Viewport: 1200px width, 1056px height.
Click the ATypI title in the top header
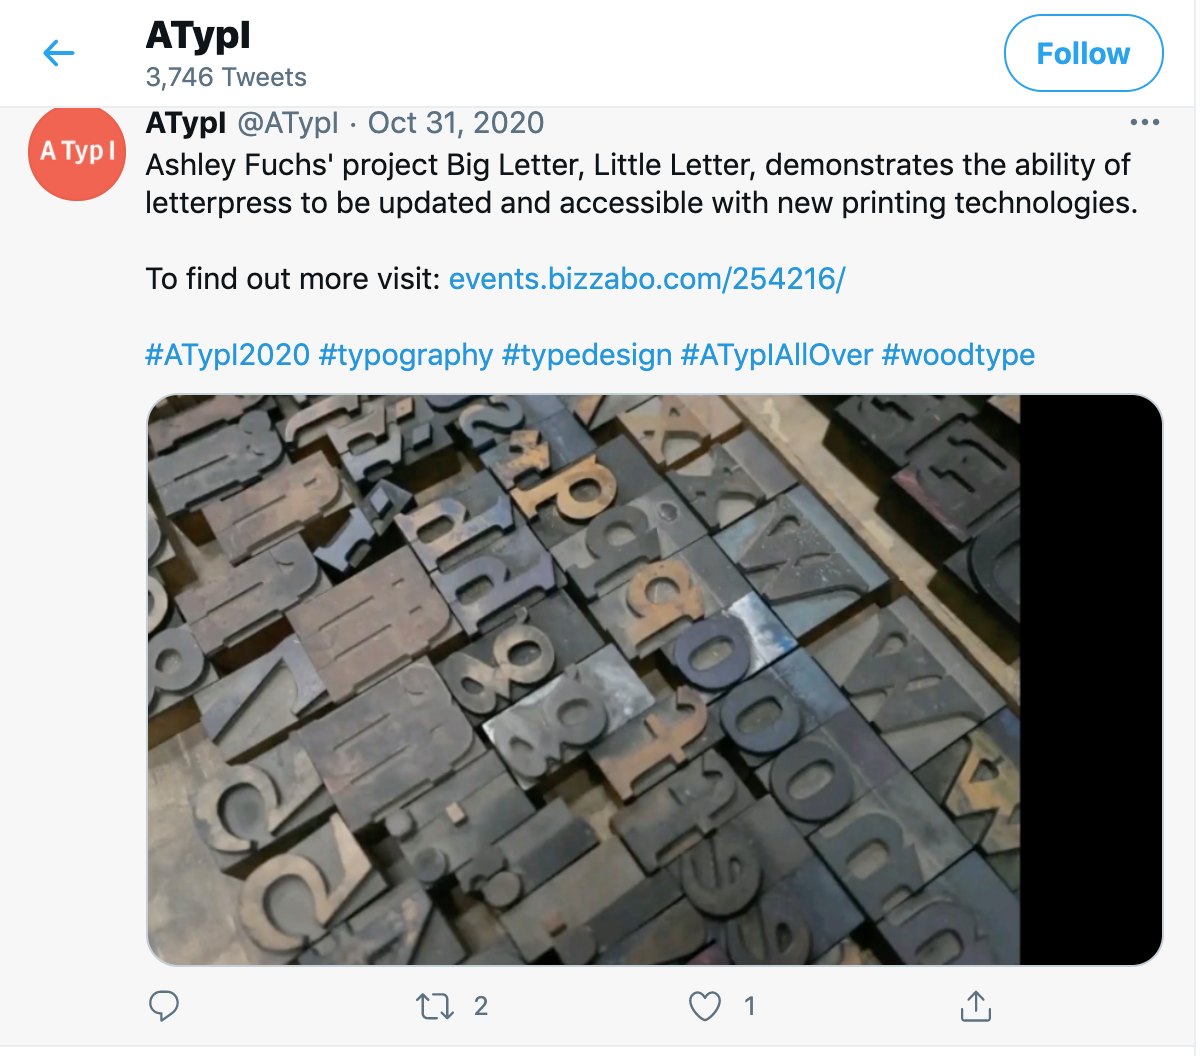(x=198, y=36)
